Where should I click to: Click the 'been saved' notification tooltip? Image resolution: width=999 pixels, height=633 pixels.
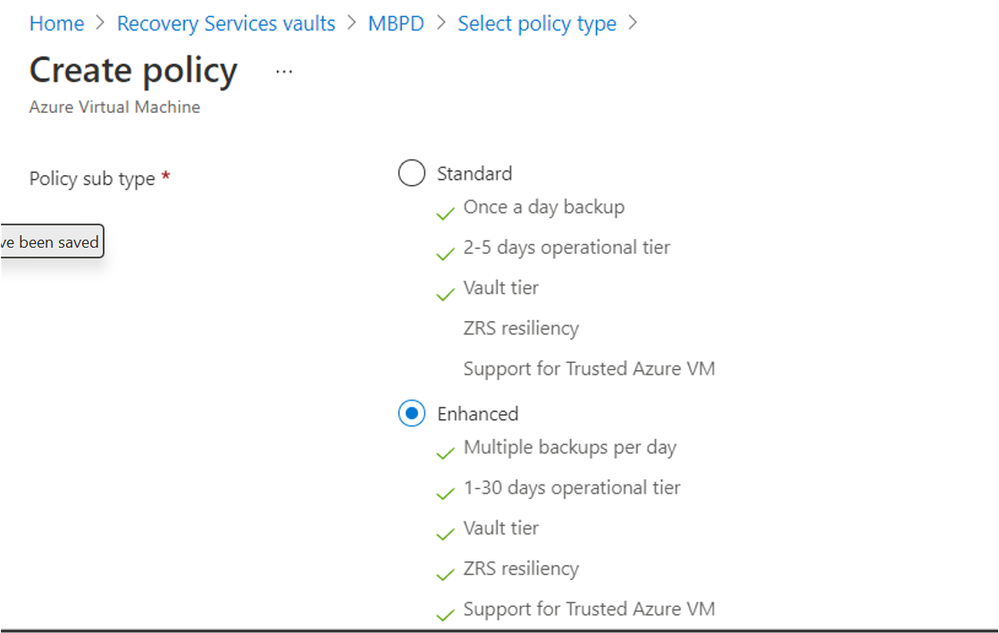pyautogui.click(x=52, y=241)
